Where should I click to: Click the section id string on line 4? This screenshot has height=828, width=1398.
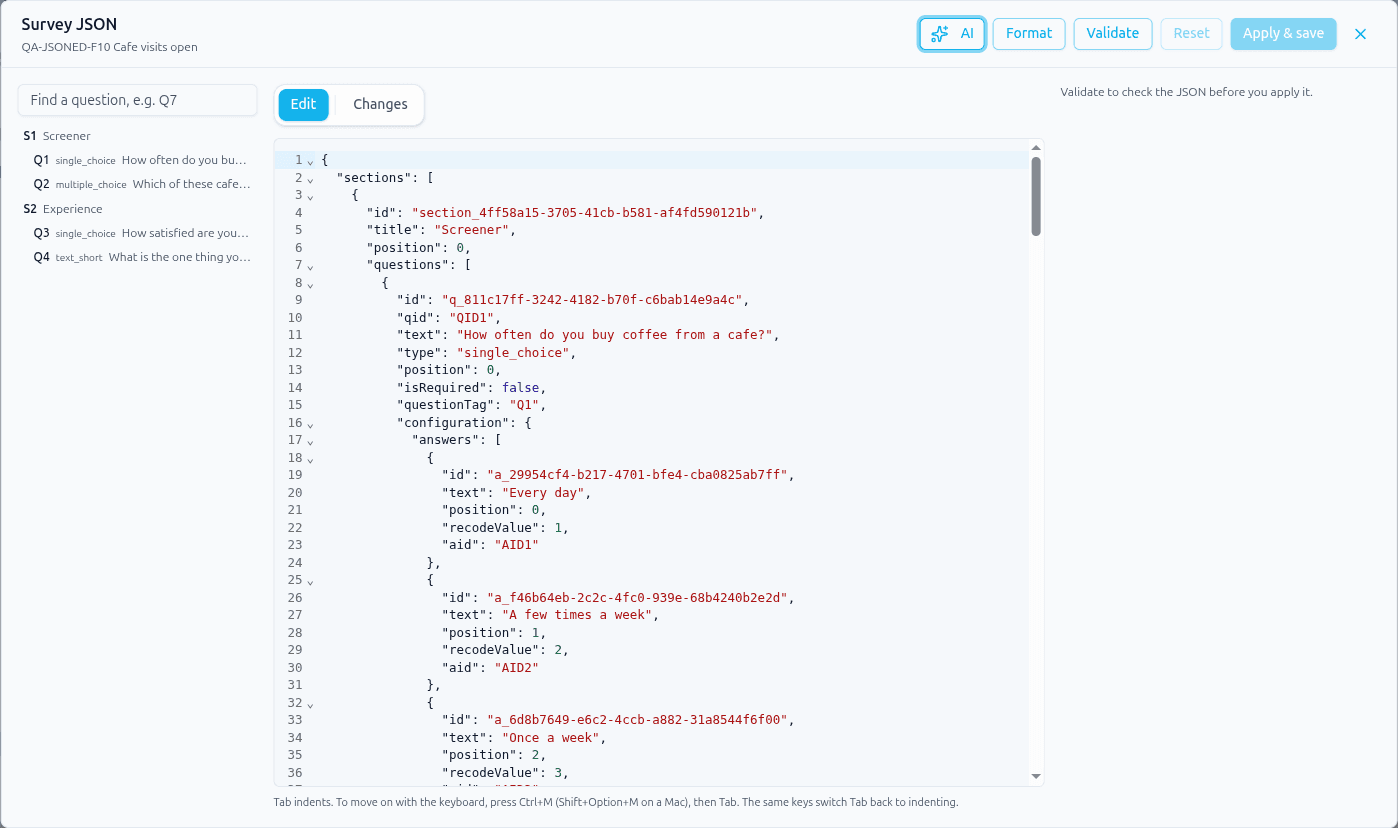pos(585,212)
